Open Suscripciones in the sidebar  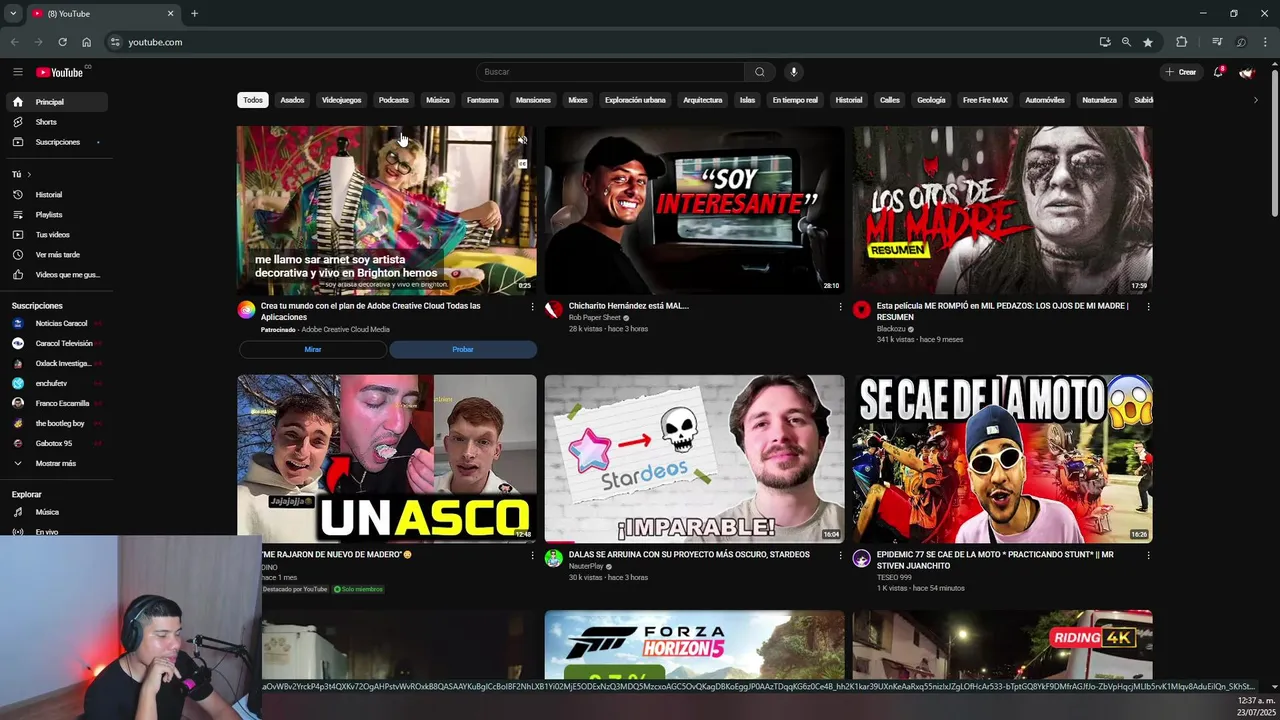[56, 142]
